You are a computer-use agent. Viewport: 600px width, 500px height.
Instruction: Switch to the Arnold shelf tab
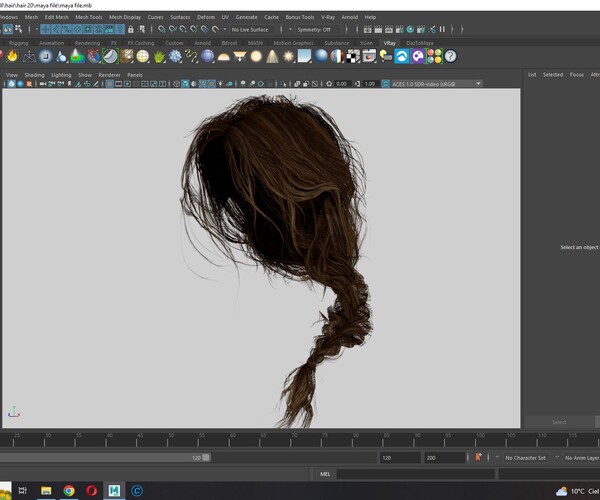202,43
